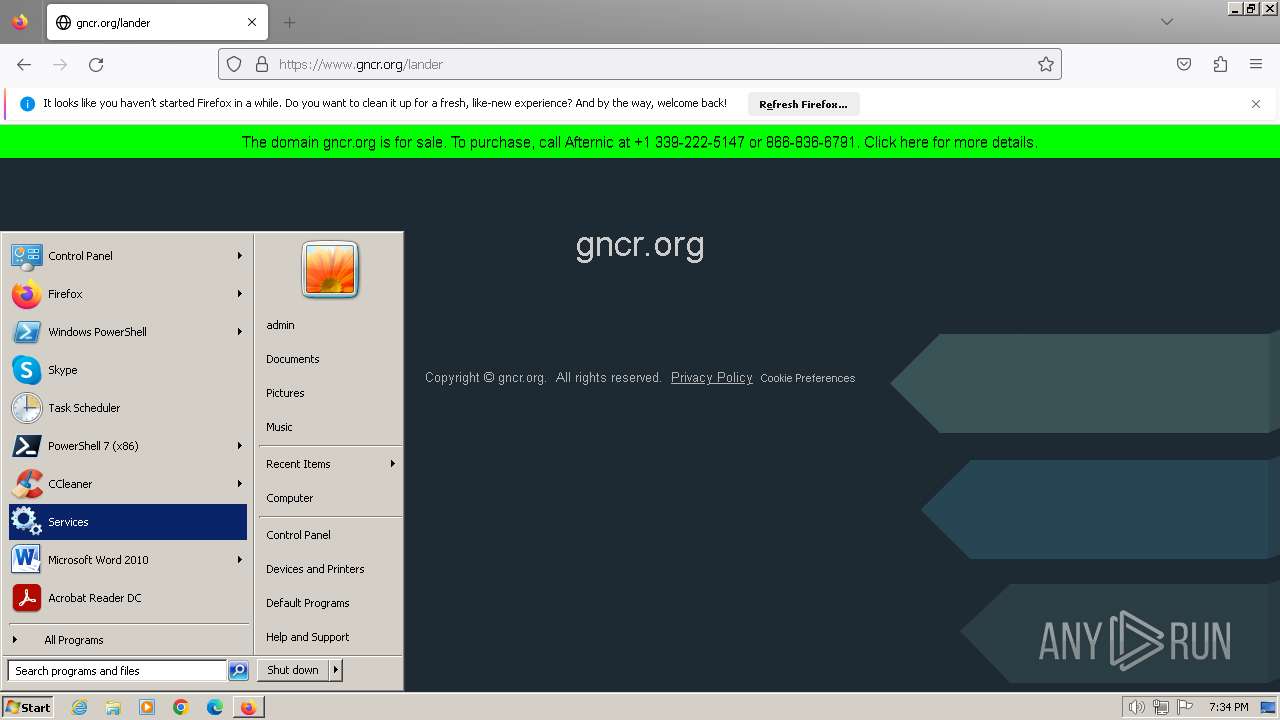
Task: List all tabs with the chevron
Action: pos(1167,22)
